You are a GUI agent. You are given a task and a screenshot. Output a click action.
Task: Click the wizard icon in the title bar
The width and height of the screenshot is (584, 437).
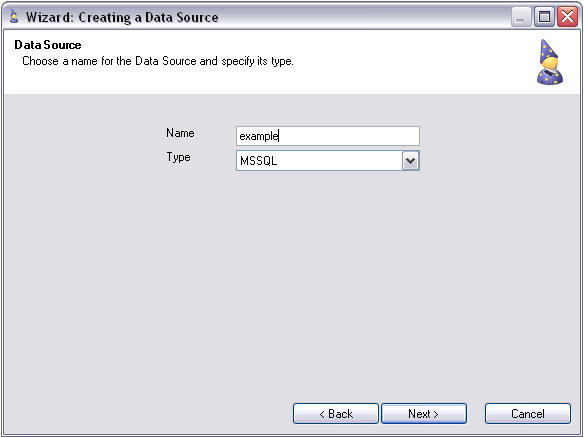[14, 17]
